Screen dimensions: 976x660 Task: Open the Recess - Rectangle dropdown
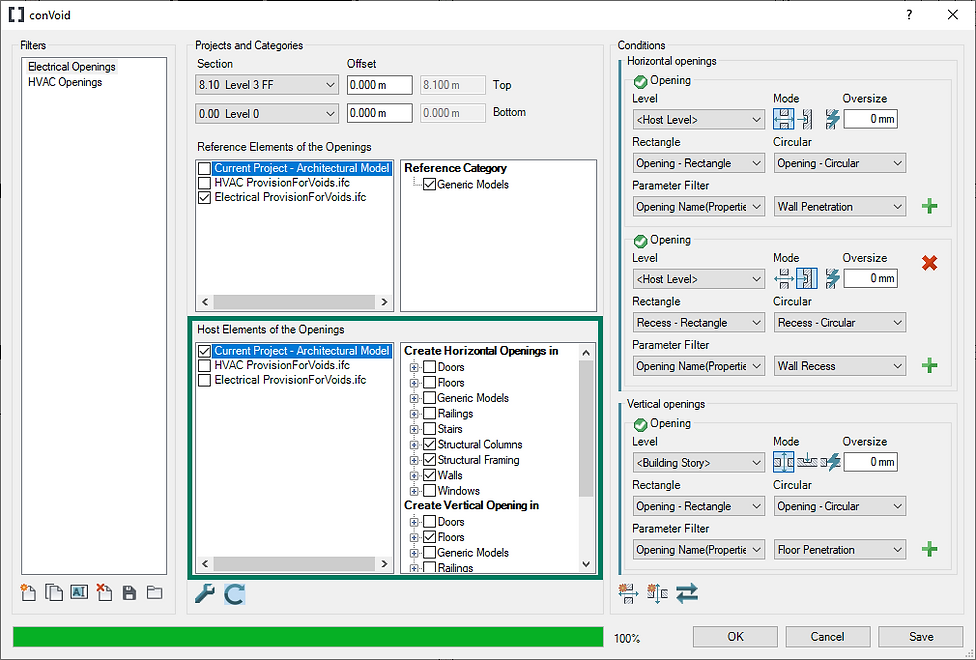[x=698, y=322]
